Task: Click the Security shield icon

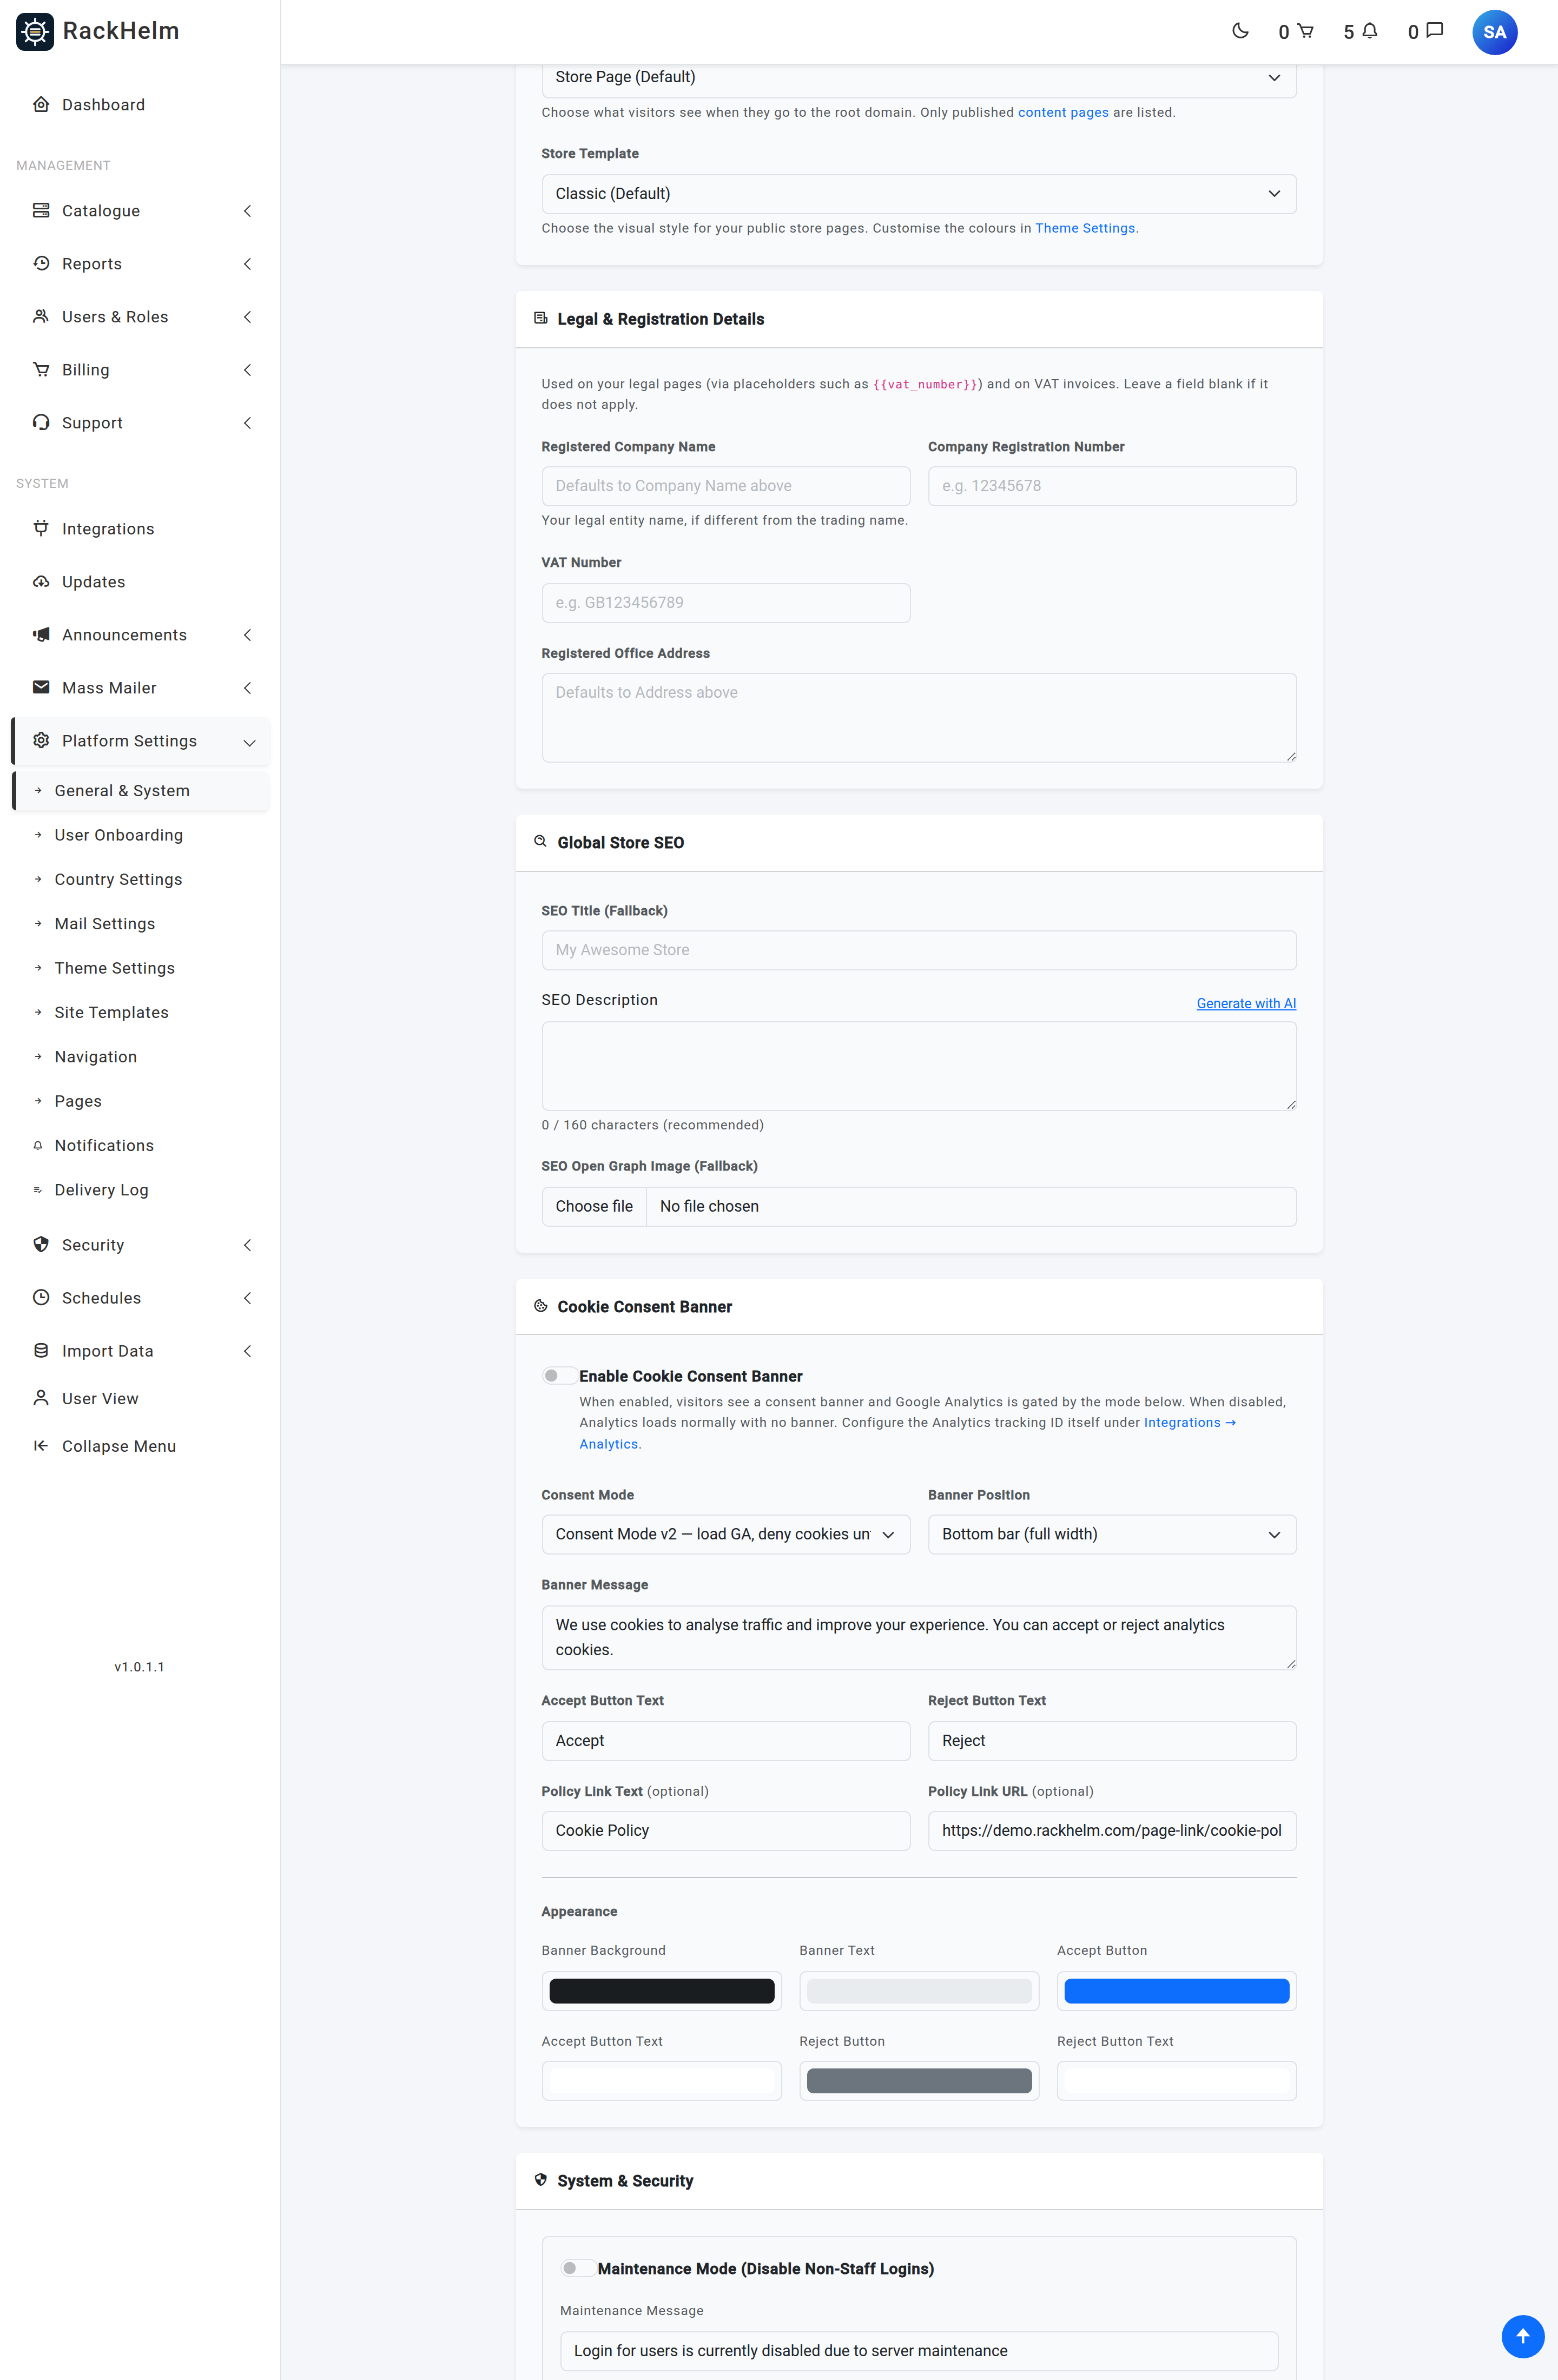Action: 41,1244
